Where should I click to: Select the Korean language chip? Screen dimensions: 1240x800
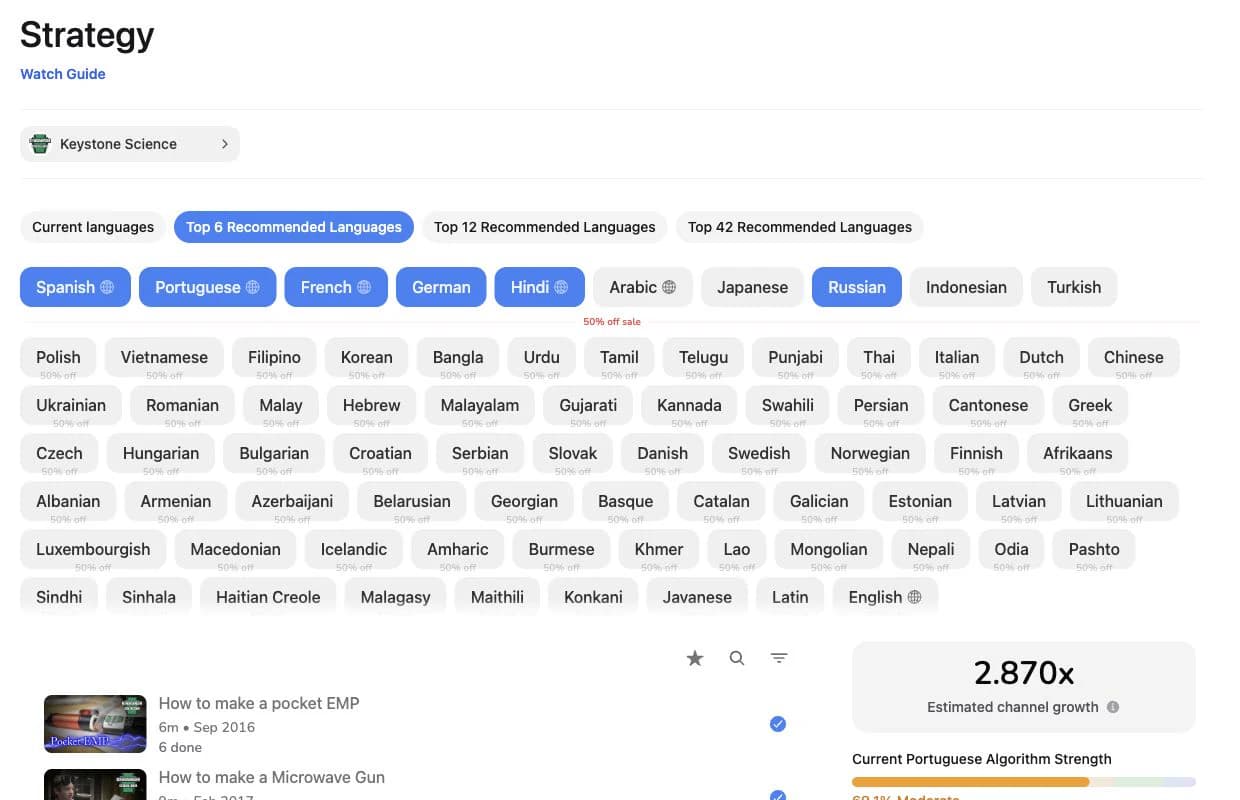367,357
